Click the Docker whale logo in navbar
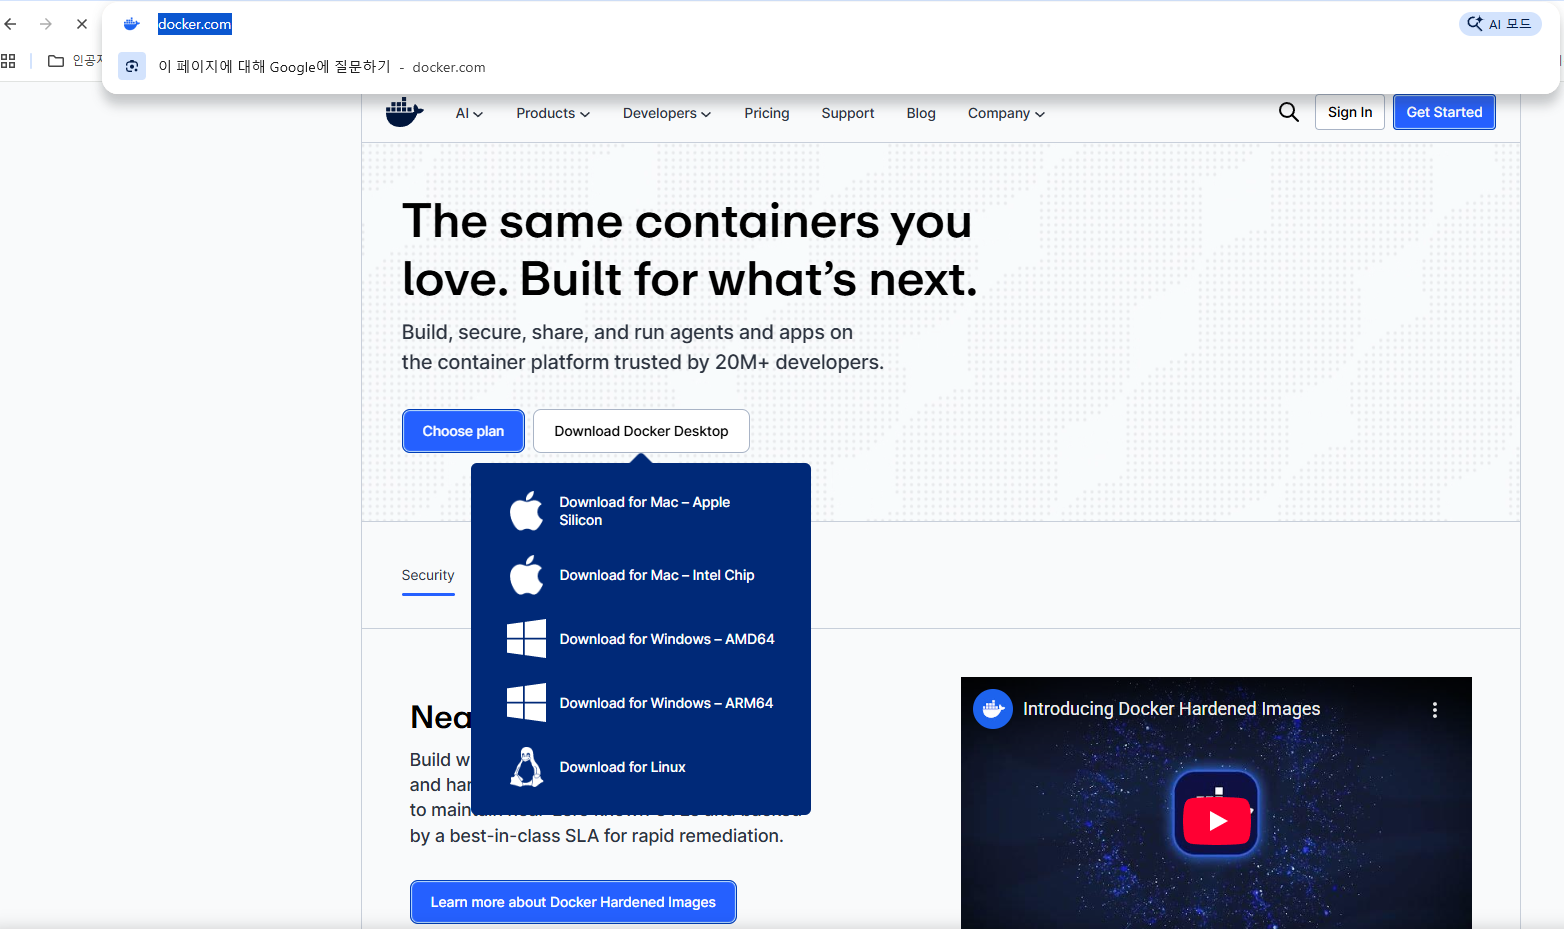 coord(404,112)
